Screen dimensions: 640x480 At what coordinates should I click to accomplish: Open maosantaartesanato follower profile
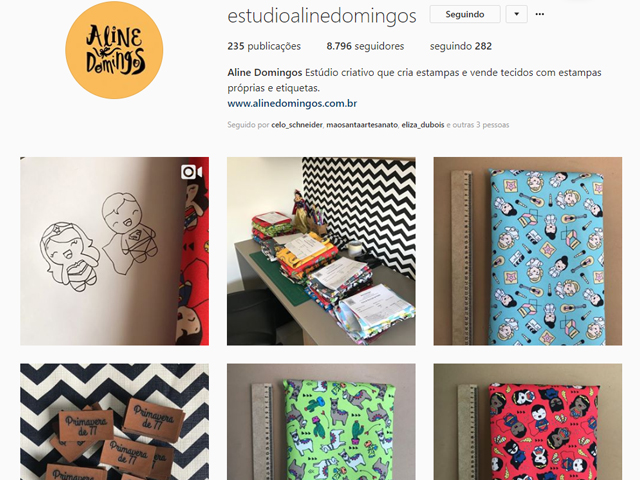[362, 125]
